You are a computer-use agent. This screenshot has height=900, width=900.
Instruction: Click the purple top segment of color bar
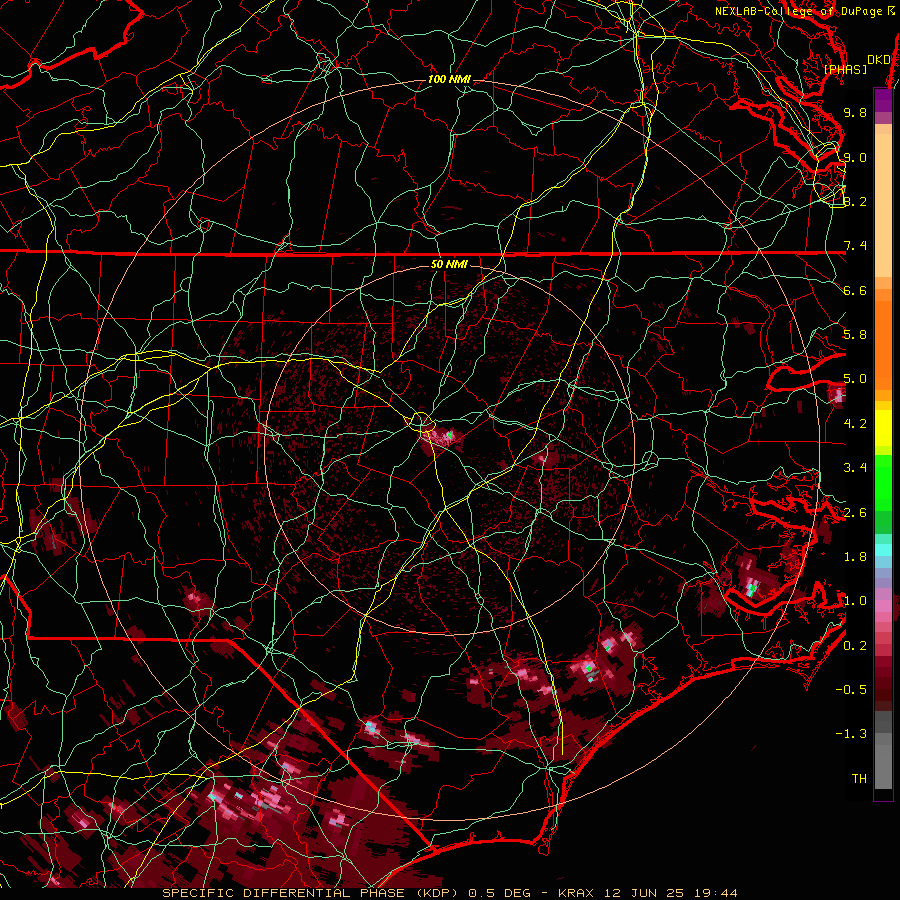point(883,100)
